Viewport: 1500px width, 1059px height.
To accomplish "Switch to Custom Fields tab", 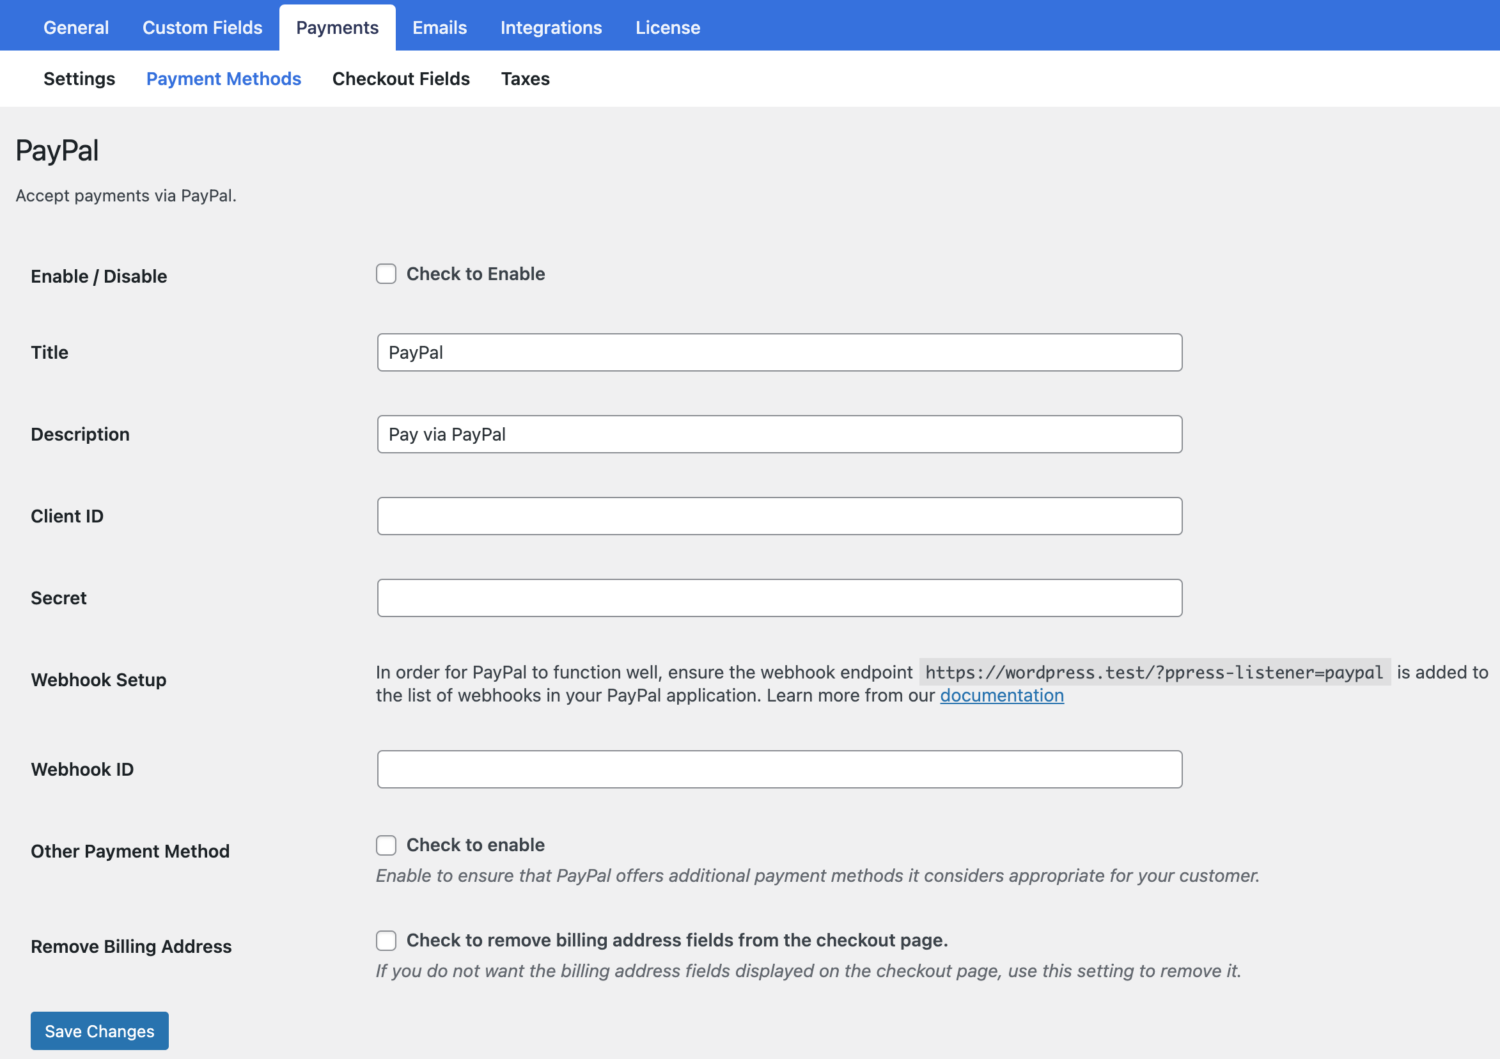I will 202,27.
